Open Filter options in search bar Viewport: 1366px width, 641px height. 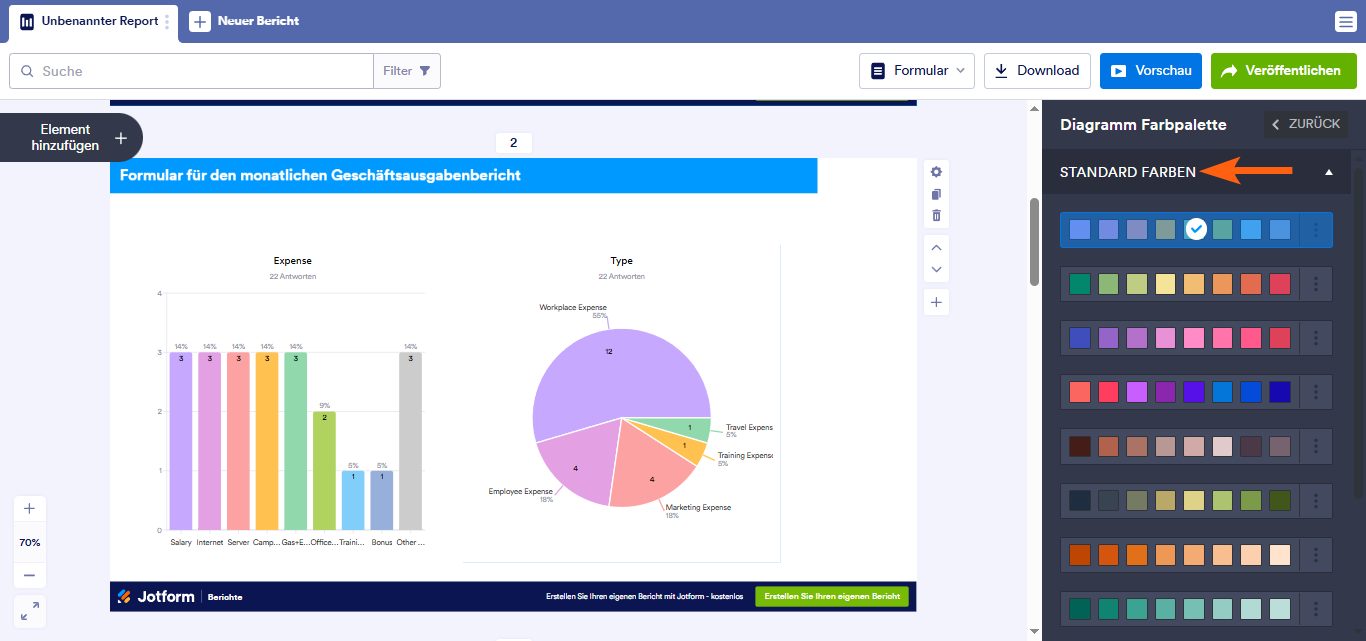[407, 71]
